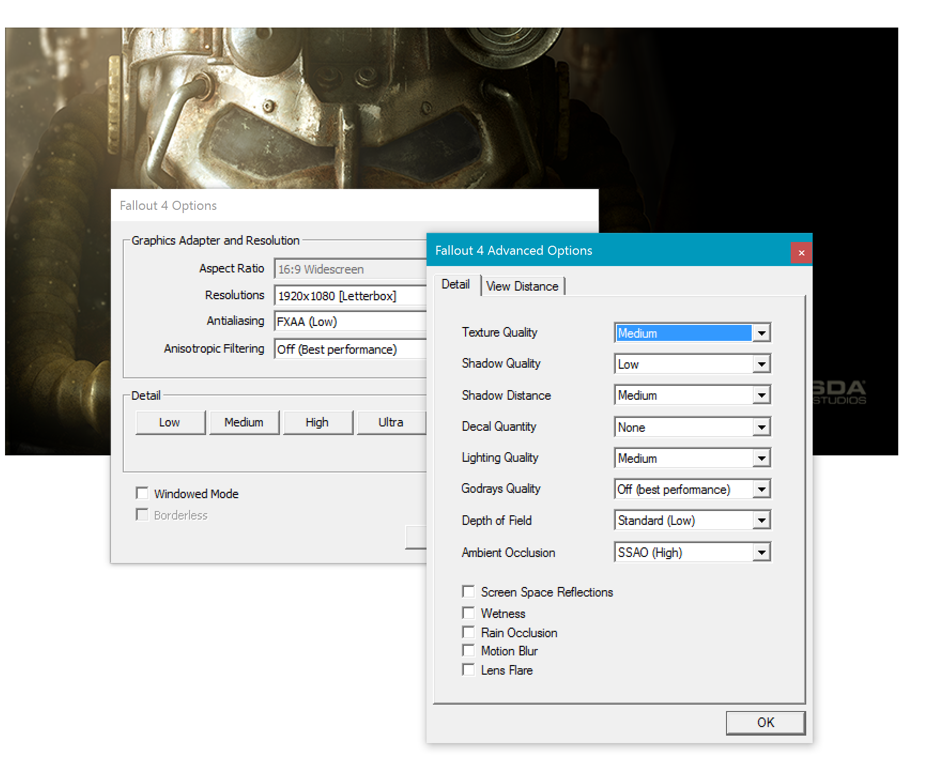
Task: Open the Godrays Quality dropdown
Action: coord(692,489)
